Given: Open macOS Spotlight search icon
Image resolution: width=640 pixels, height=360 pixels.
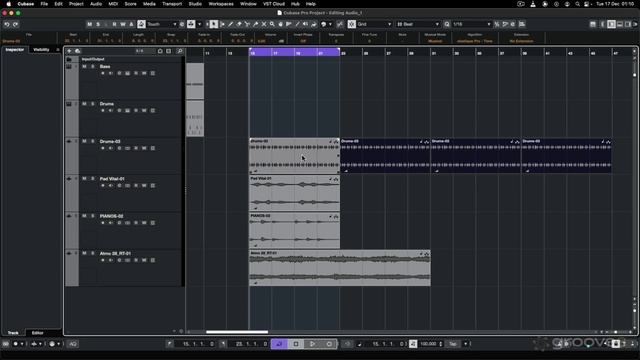Looking at the screenshot, I should (x=577, y=4).
